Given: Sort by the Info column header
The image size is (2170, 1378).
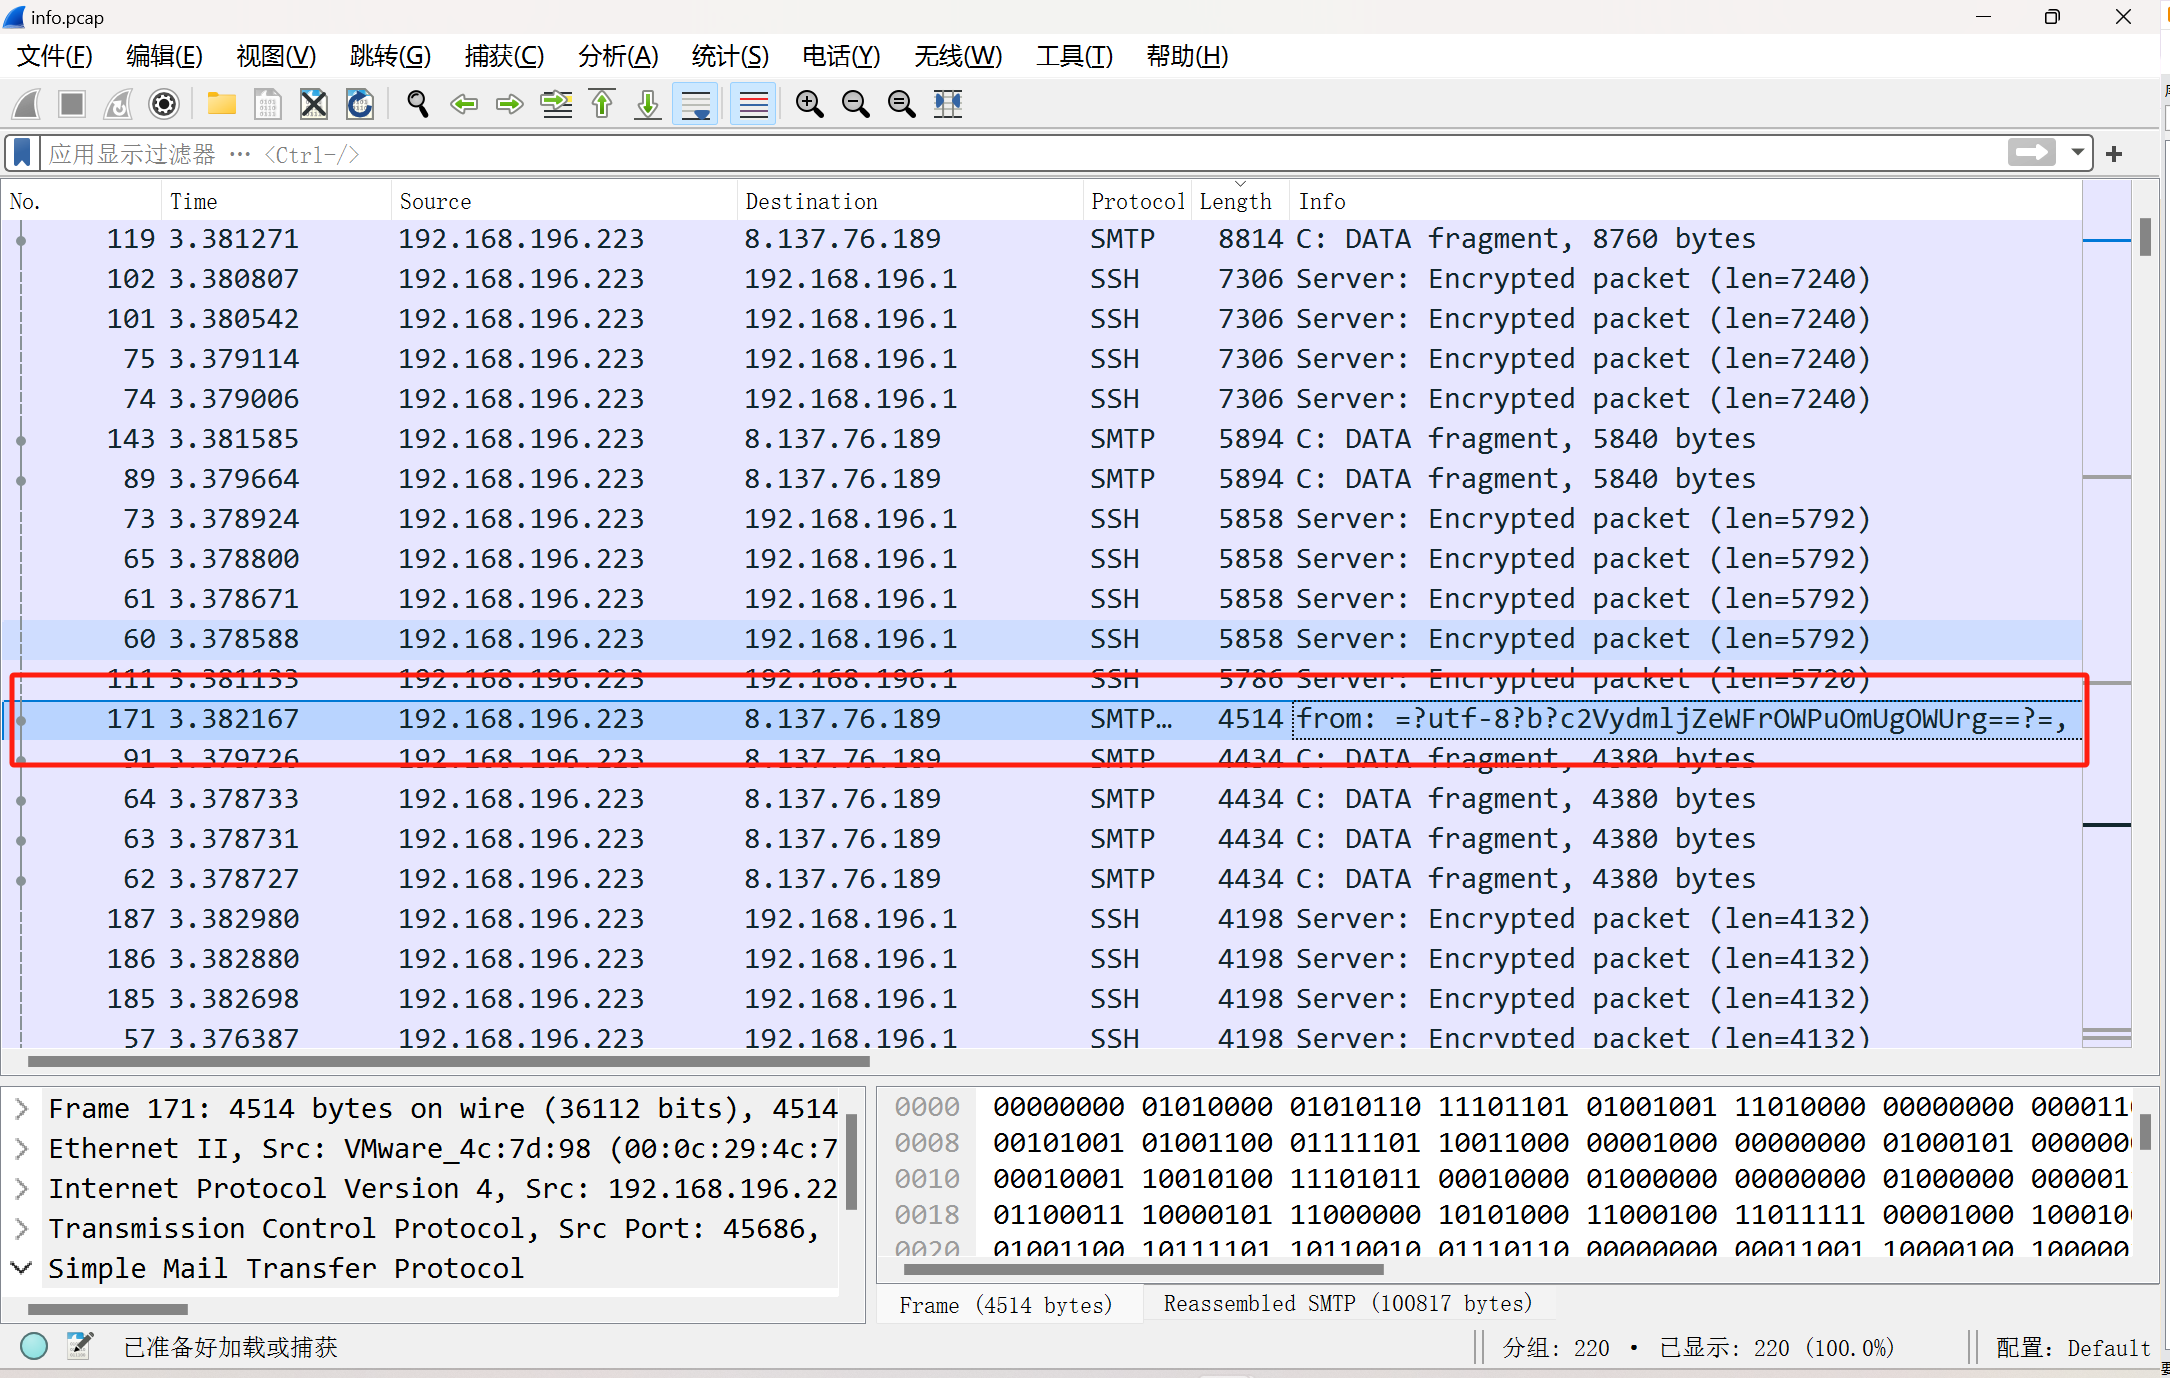Looking at the screenshot, I should [x=1685, y=201].
